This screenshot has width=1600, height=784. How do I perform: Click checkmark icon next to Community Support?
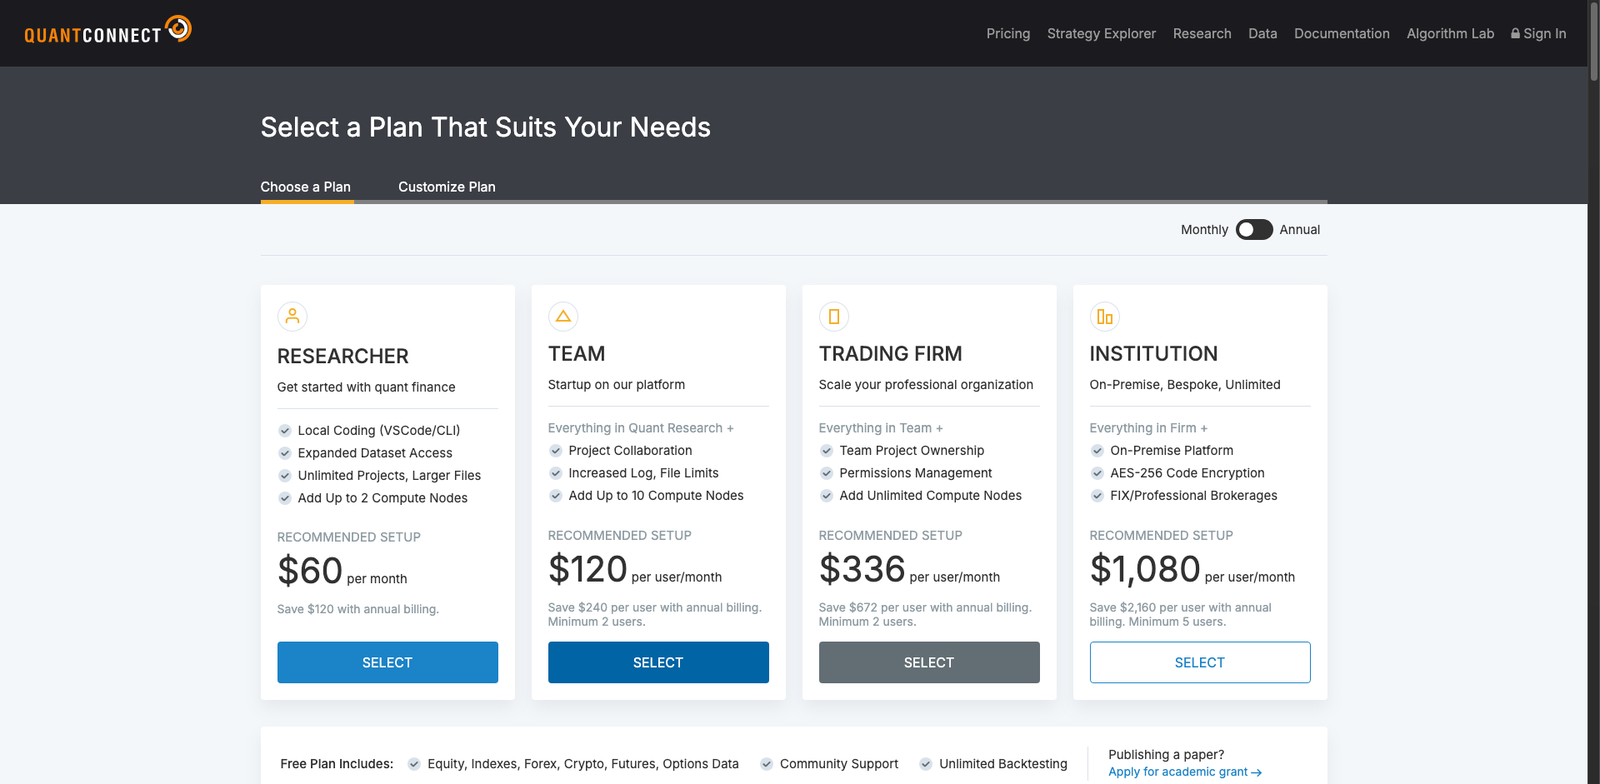[x=766, y=764]
